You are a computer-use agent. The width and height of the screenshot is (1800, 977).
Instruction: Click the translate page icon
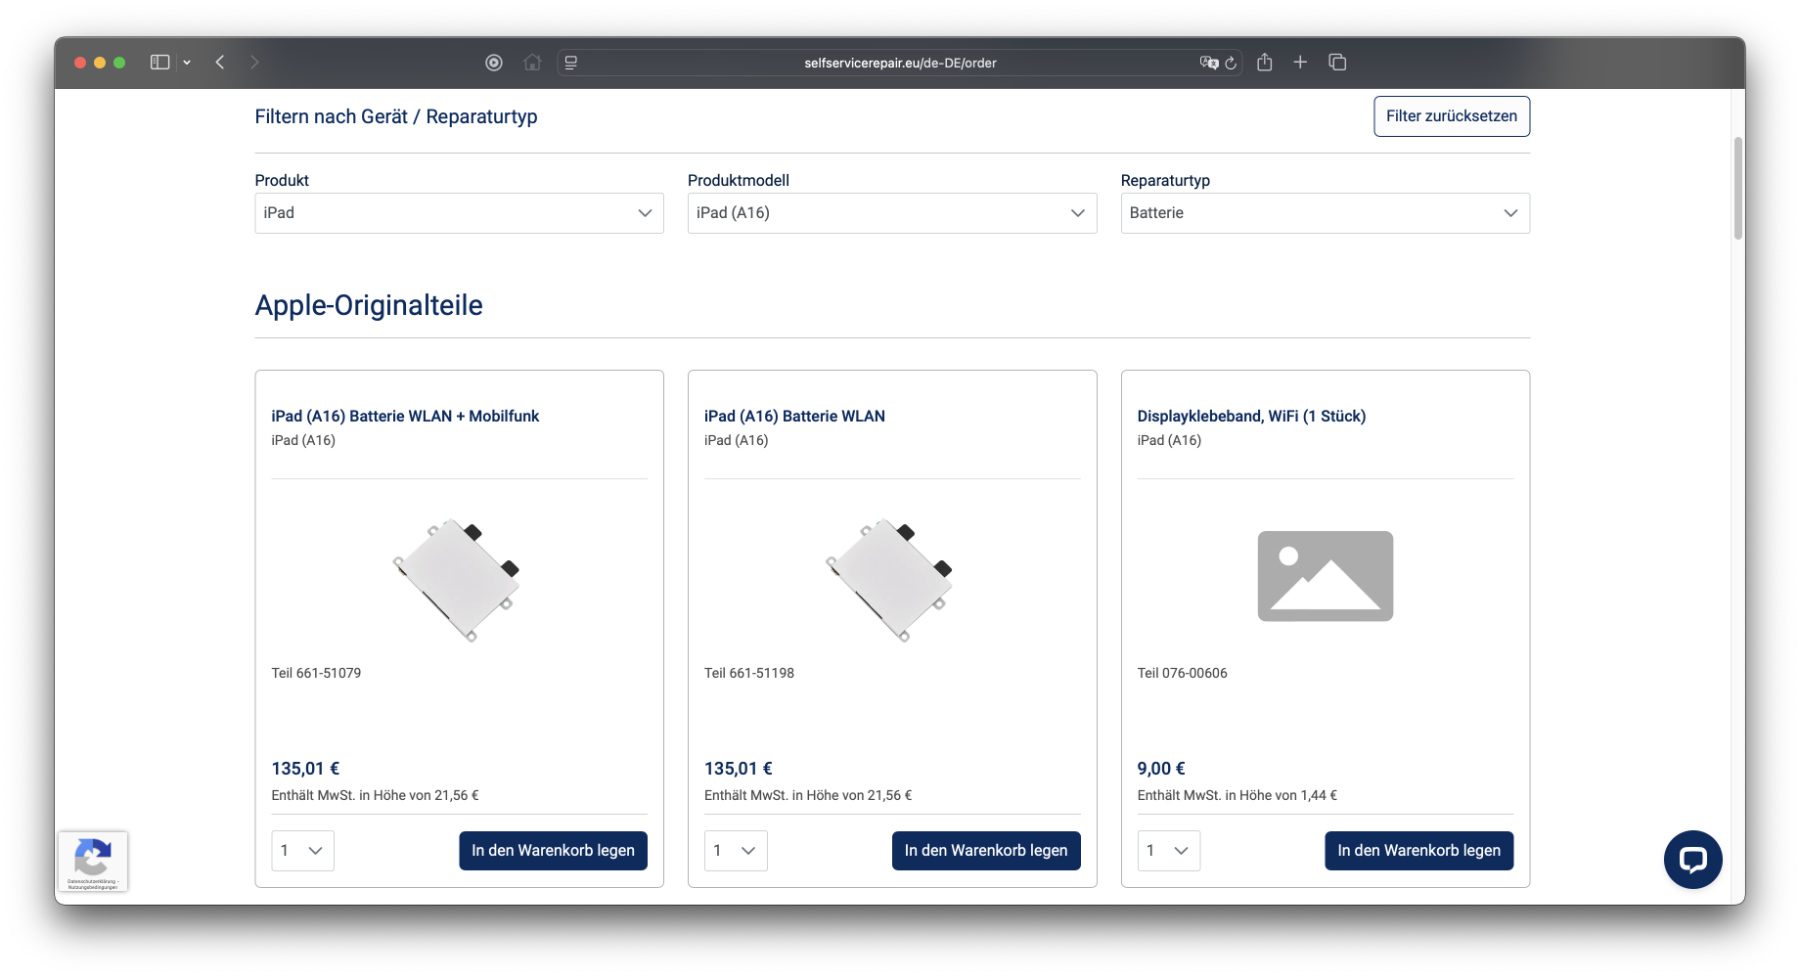point(1208,63)
